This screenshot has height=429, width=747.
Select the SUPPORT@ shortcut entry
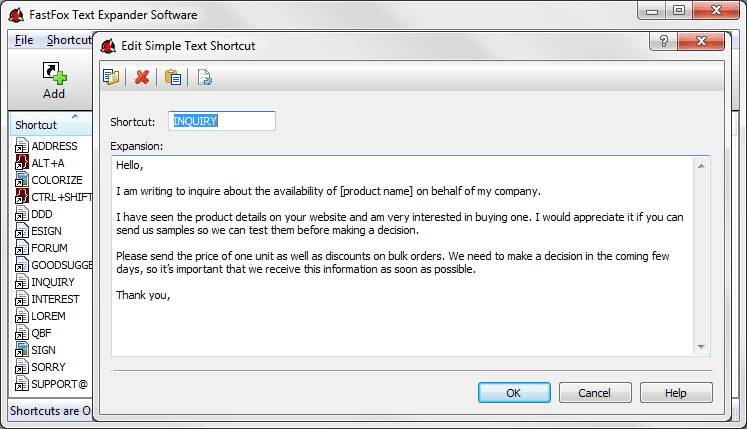point(58,384)
